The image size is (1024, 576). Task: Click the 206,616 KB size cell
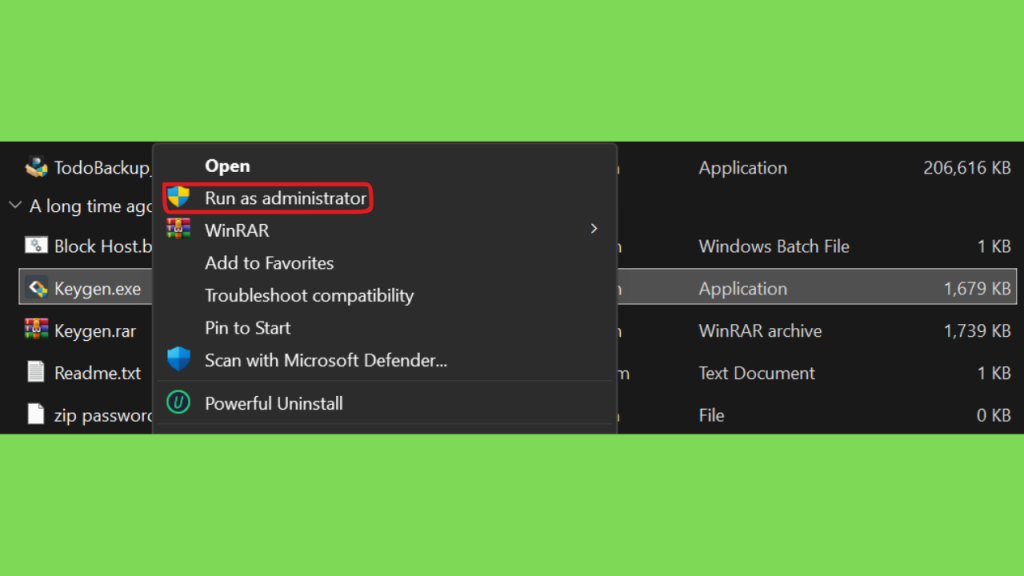point(967,168)
